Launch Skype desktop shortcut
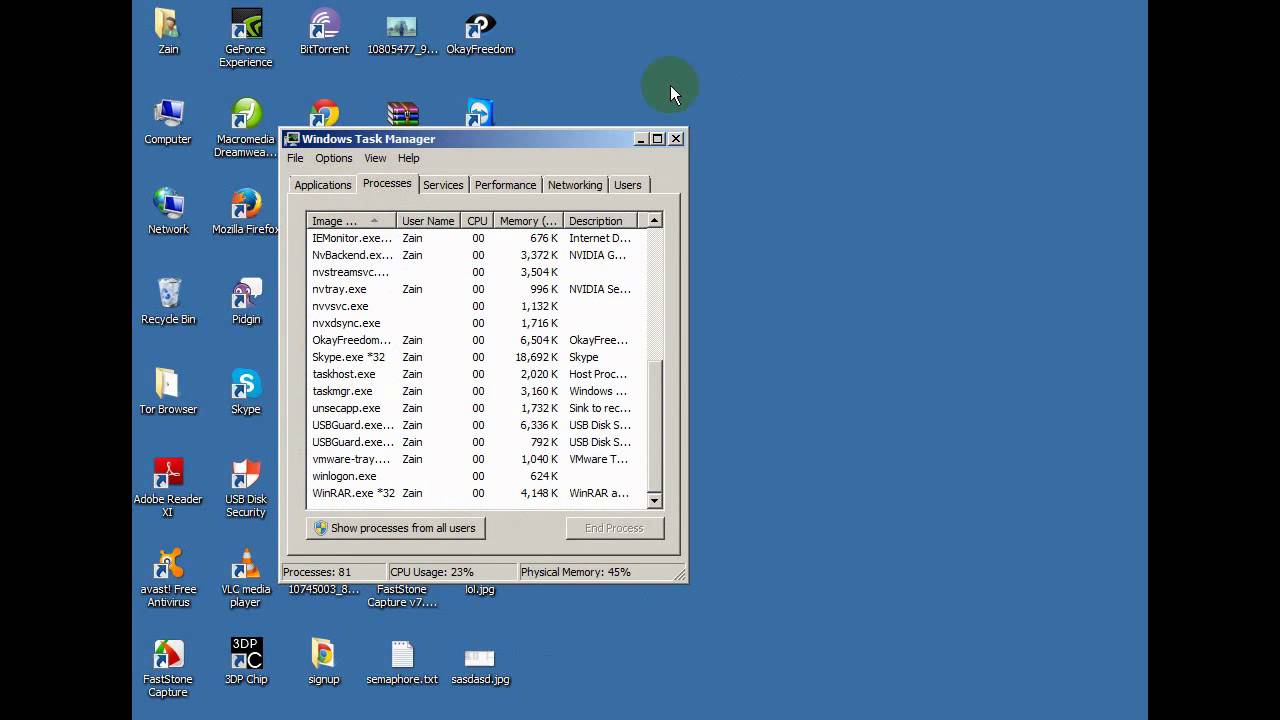 tap(246, 392)
